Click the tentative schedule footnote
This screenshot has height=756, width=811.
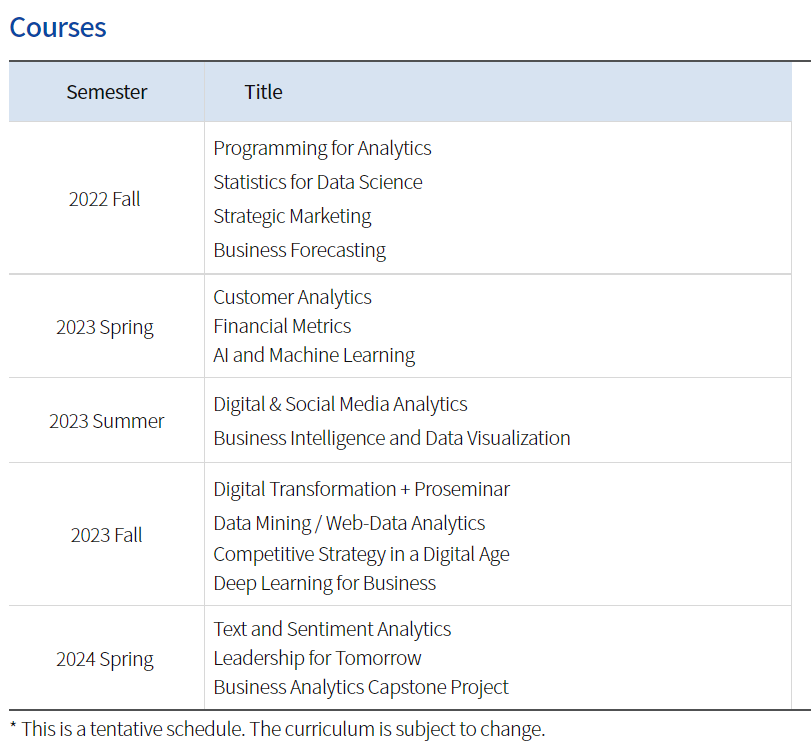278,730
